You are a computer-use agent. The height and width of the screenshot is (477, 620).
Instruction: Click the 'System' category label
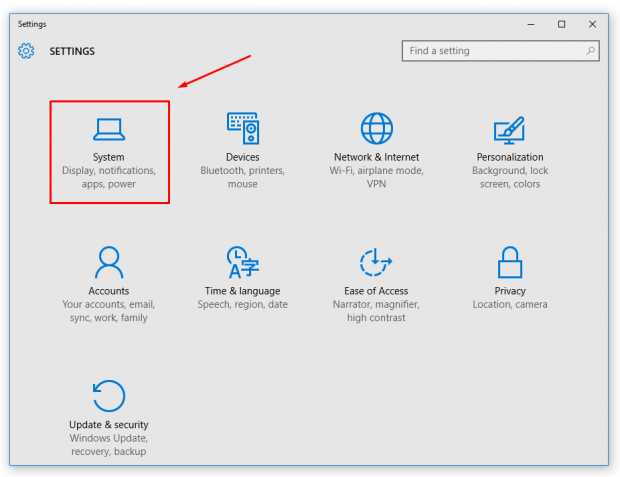pos(109,157)
